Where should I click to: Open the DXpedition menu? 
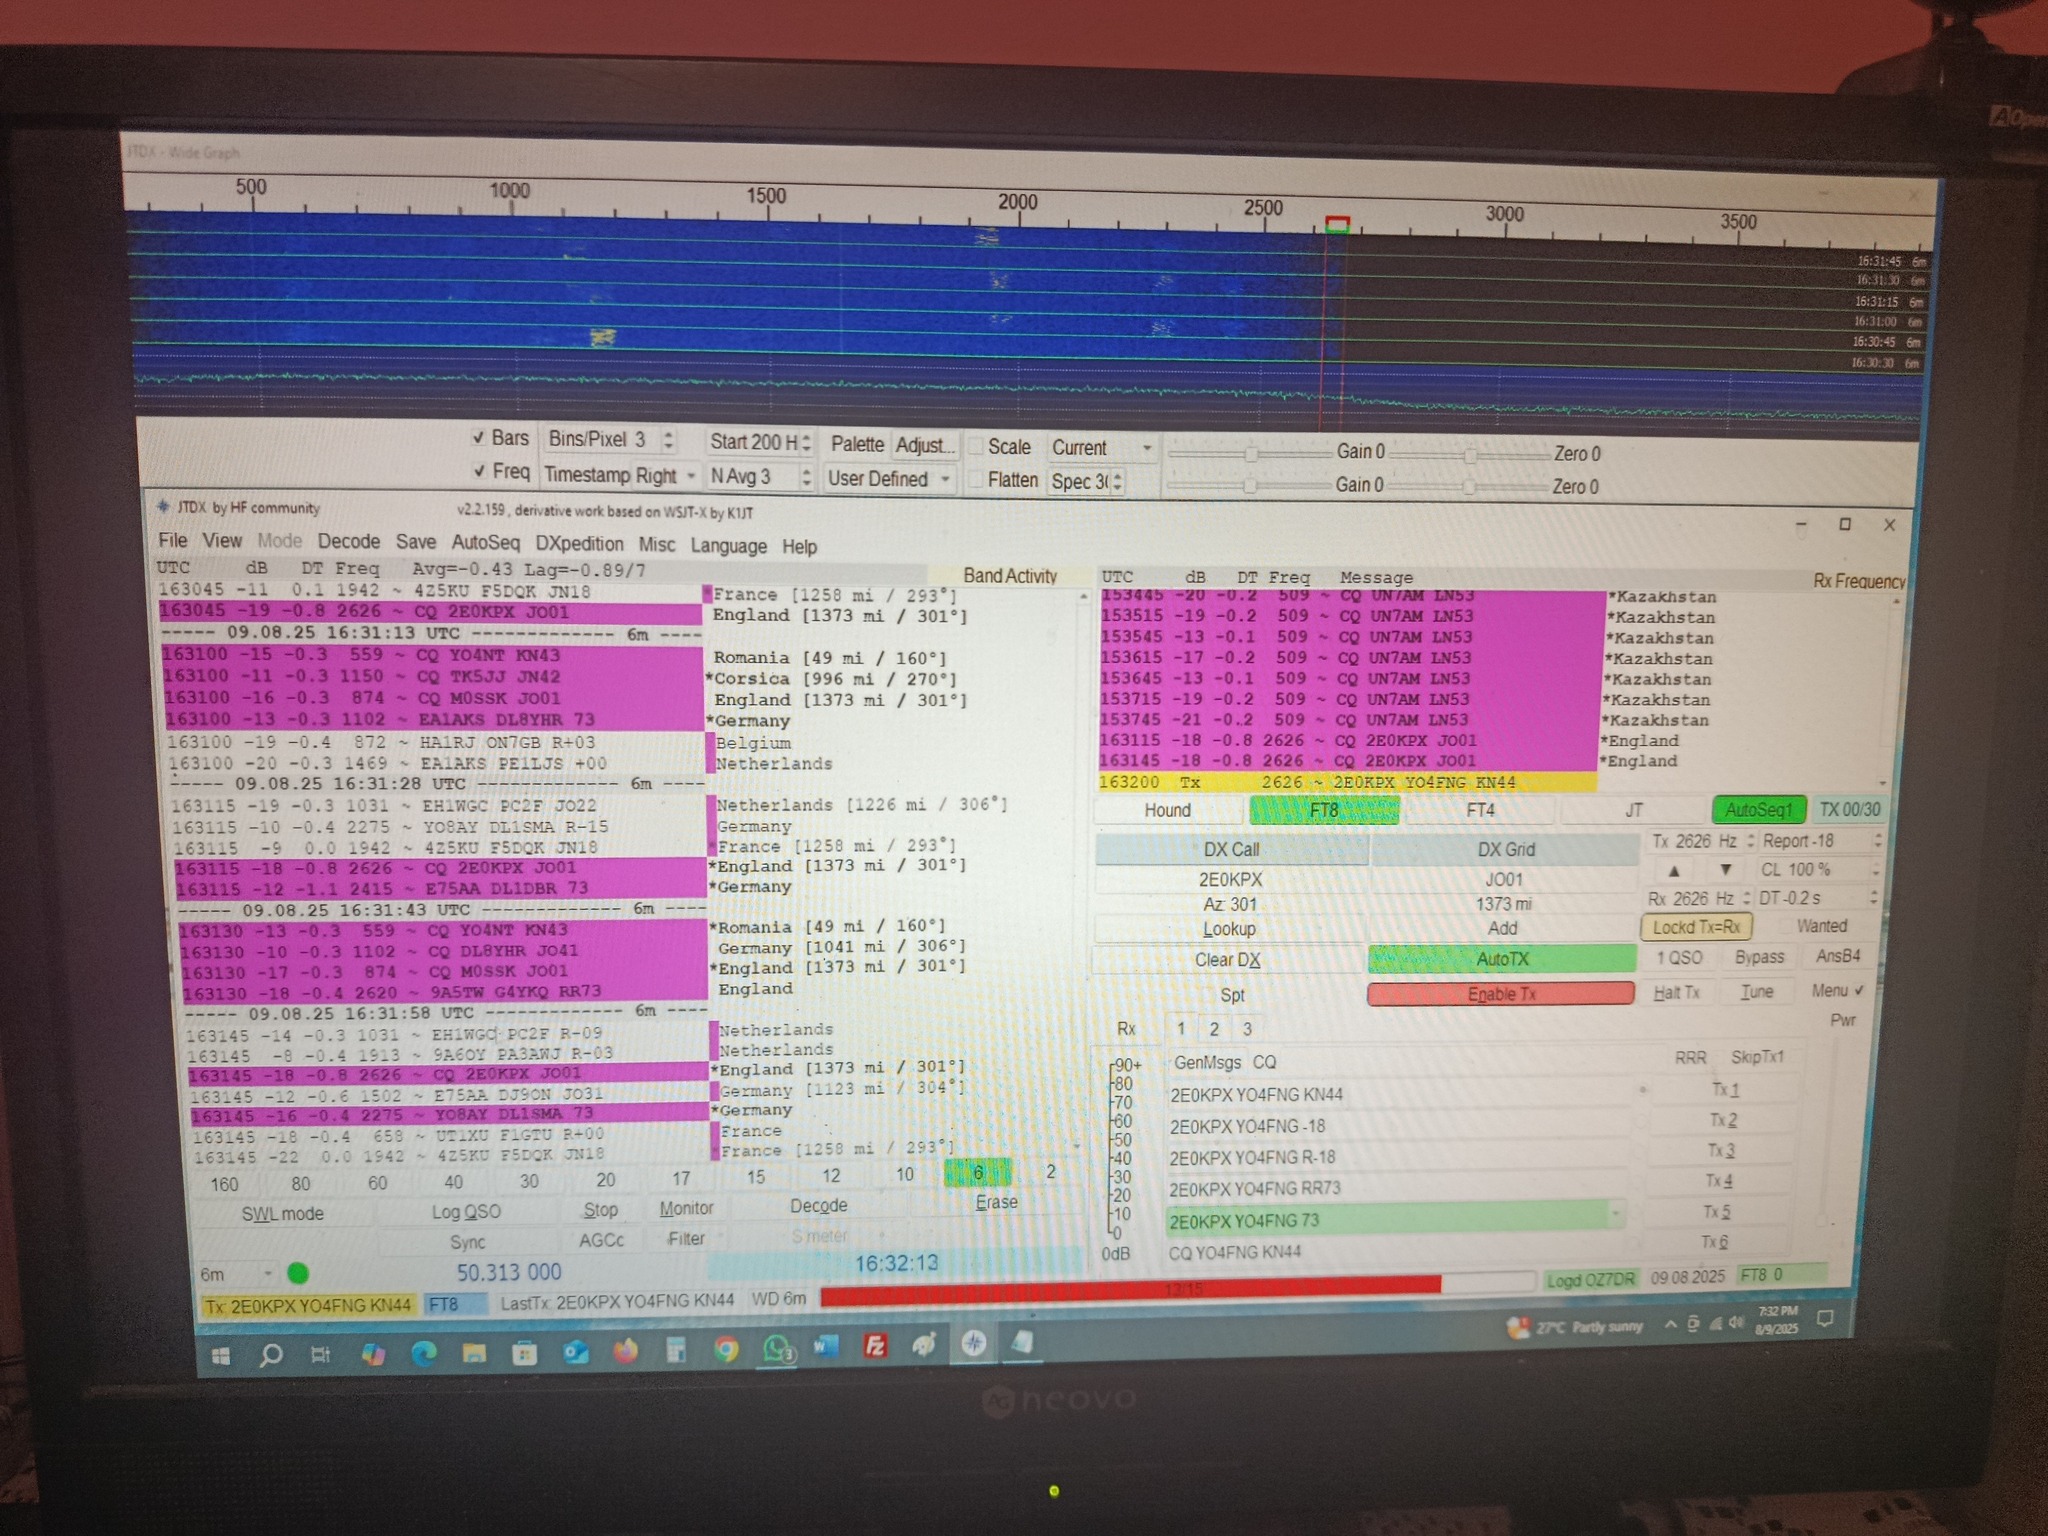[x=579, y=544]
